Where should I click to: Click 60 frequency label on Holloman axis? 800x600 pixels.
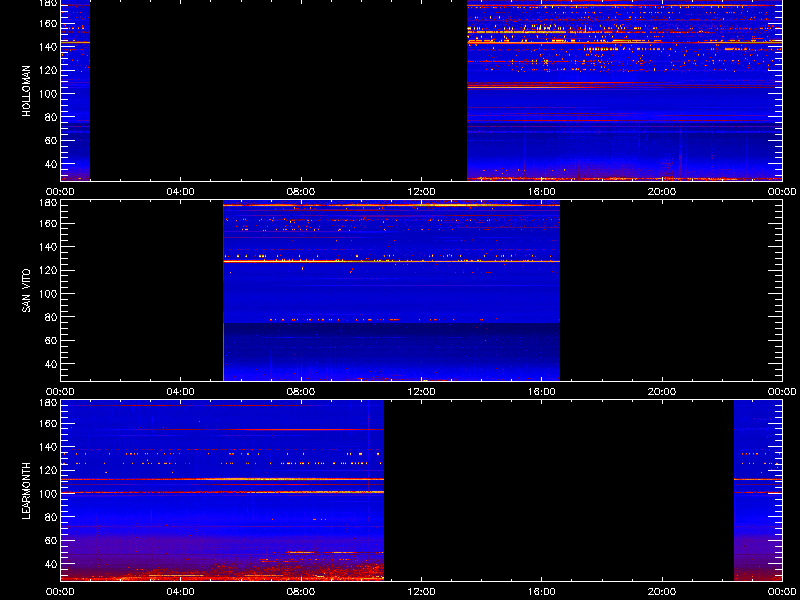pyautogui.click(x=51, y=141)
